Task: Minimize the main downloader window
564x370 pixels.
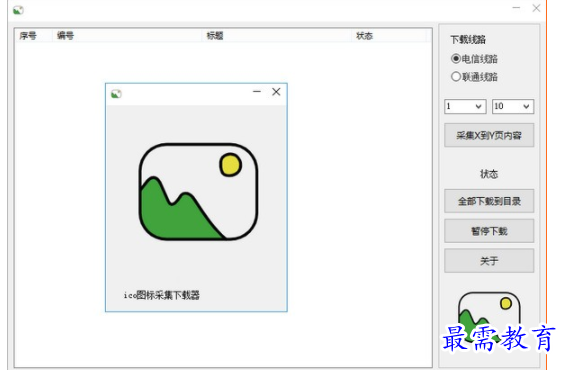Action: 516,8
